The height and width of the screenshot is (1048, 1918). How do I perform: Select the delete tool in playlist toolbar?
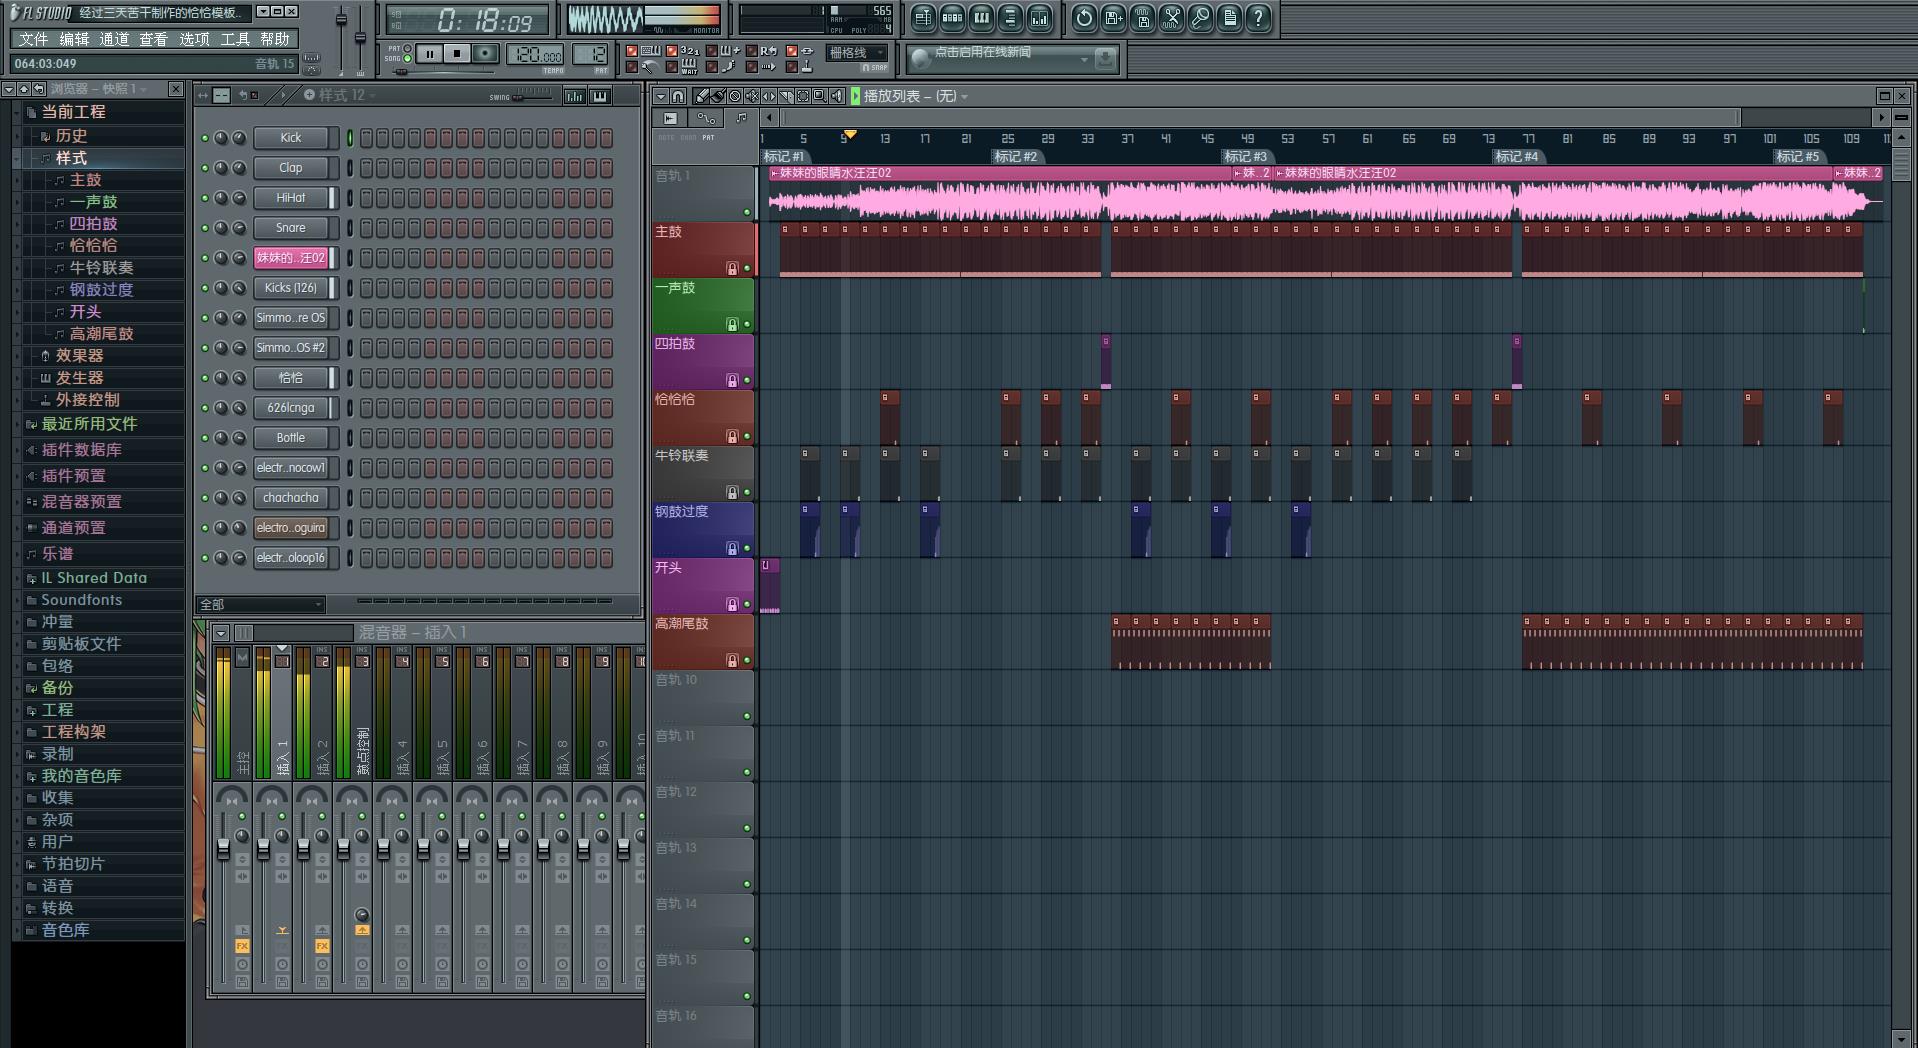pyautogui.click(x=735, y=96)
